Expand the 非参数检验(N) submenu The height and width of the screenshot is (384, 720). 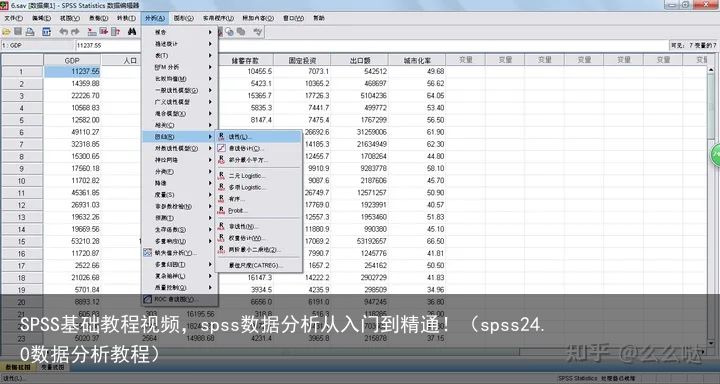coord(180,206)
